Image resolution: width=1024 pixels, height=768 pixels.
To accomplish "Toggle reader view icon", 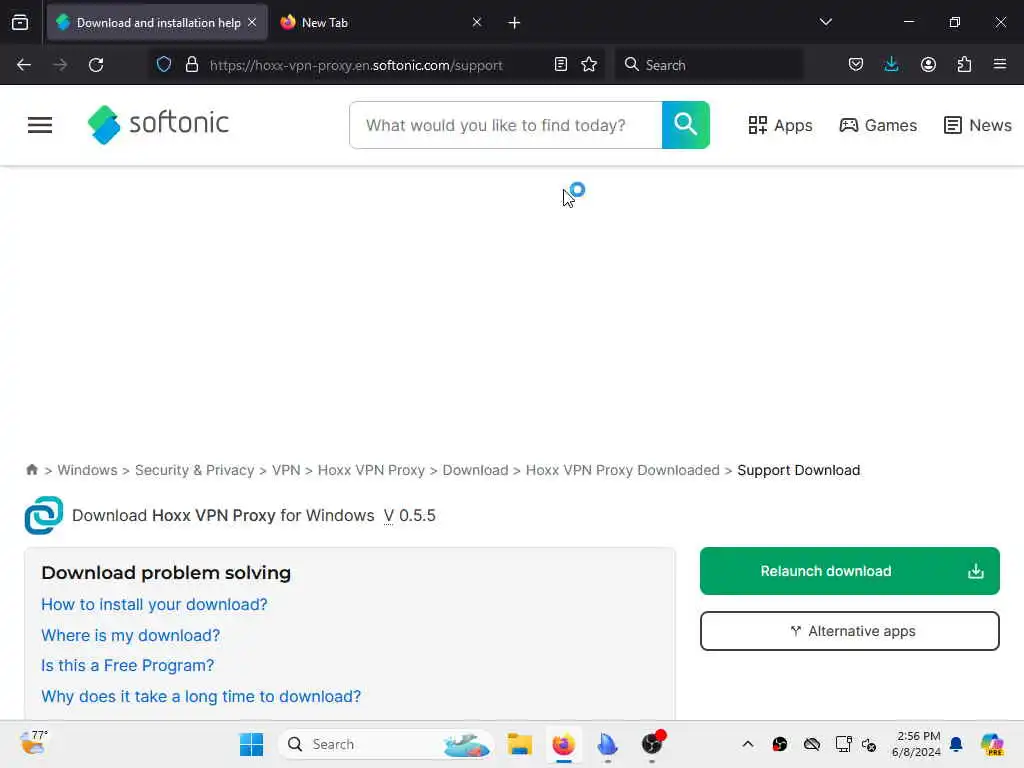I will pos(560,64).
